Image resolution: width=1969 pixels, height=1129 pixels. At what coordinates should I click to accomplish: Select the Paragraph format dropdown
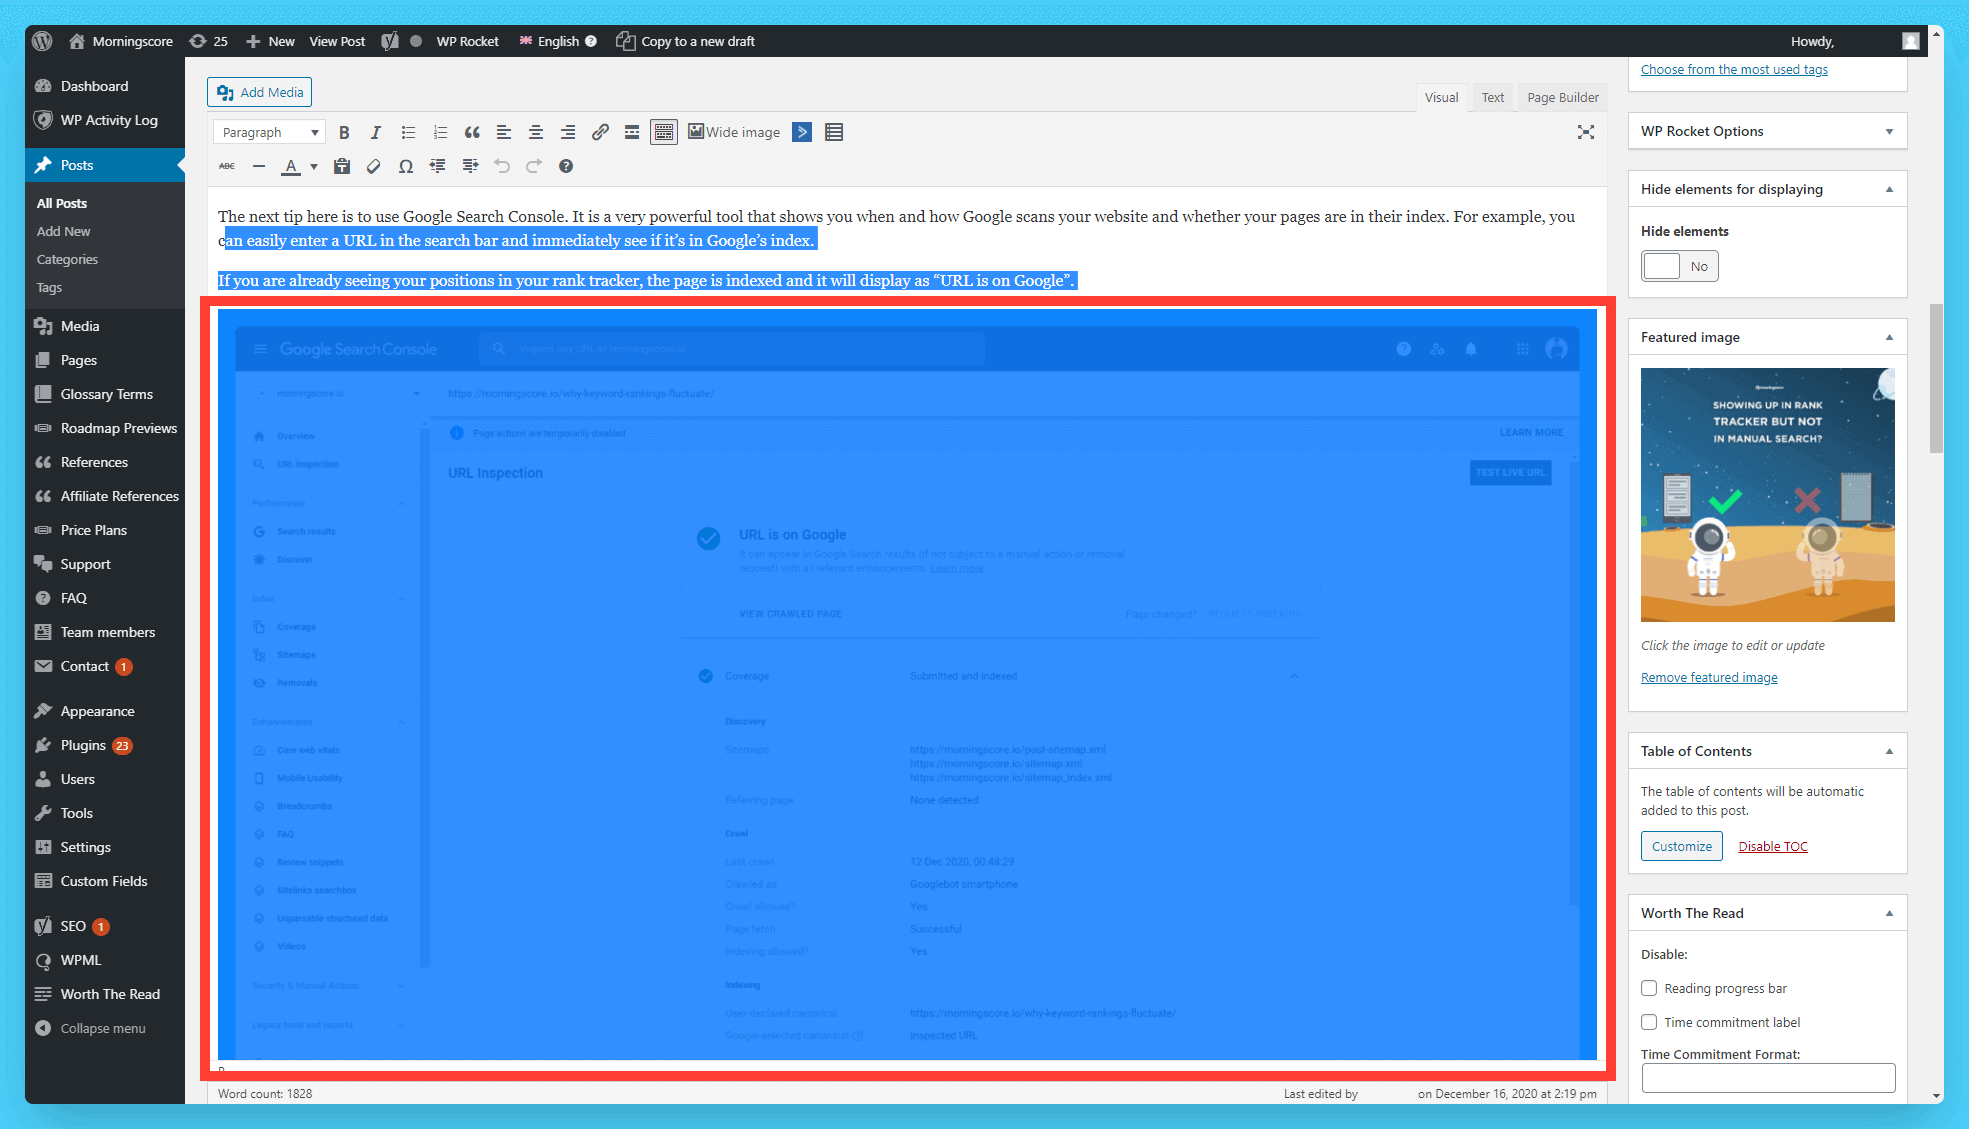(x=266, y=131)
